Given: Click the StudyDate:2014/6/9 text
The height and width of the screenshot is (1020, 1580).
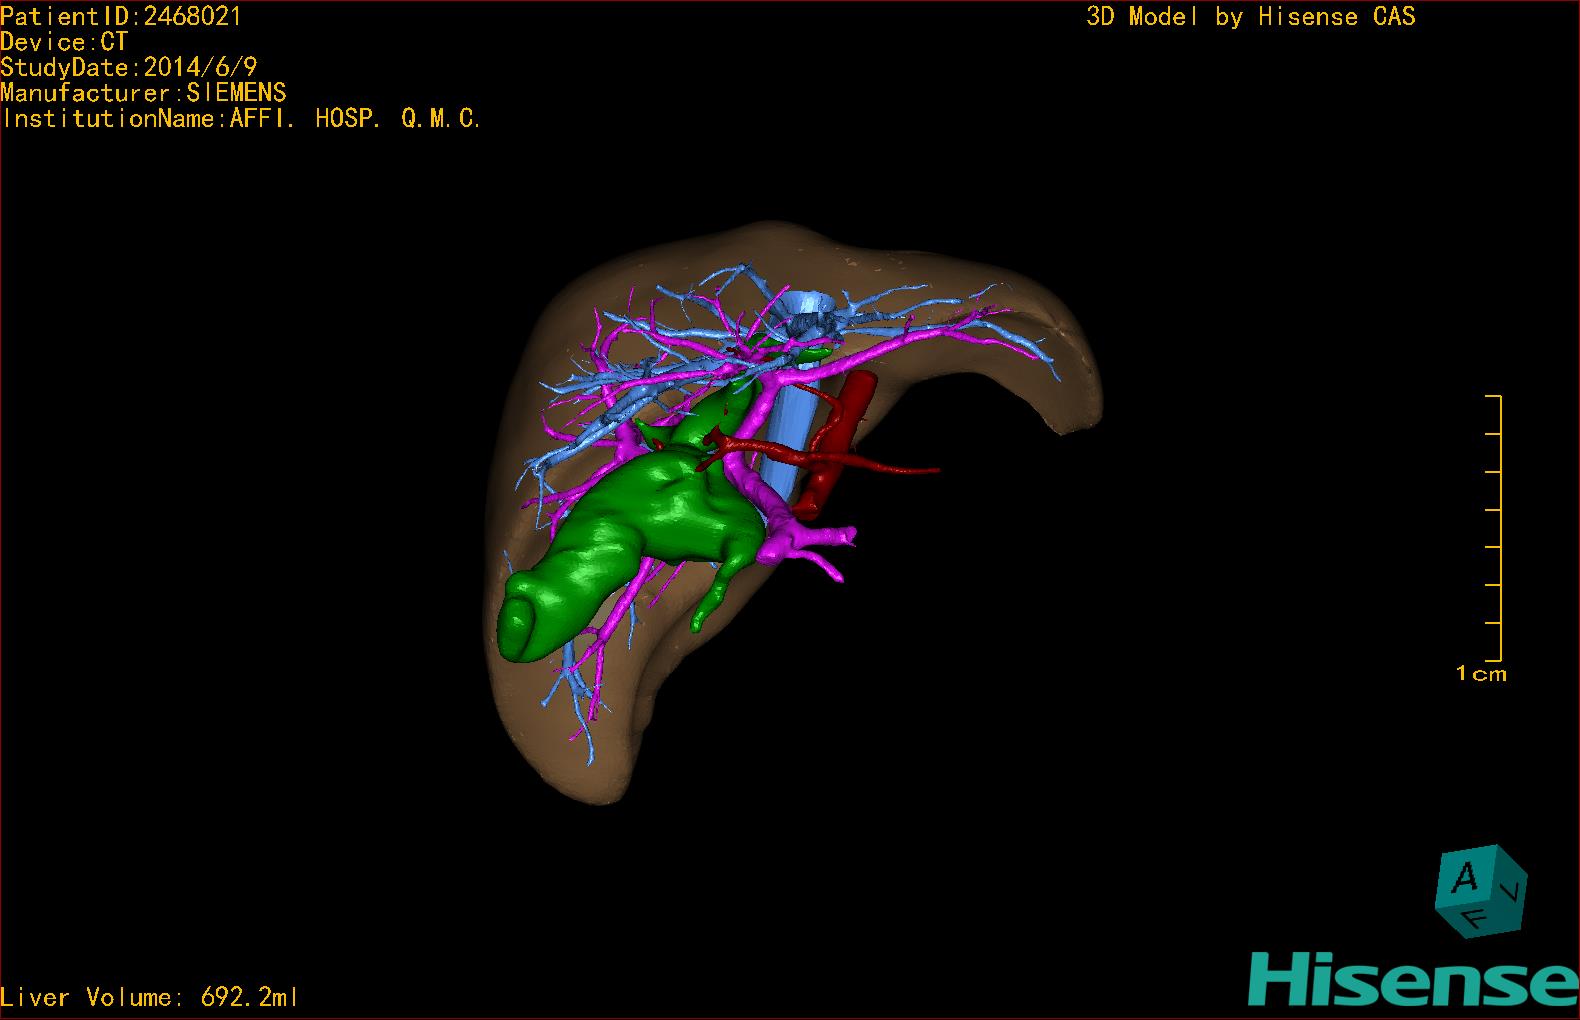Looking at the screenshot, I should tap(129, 67).
